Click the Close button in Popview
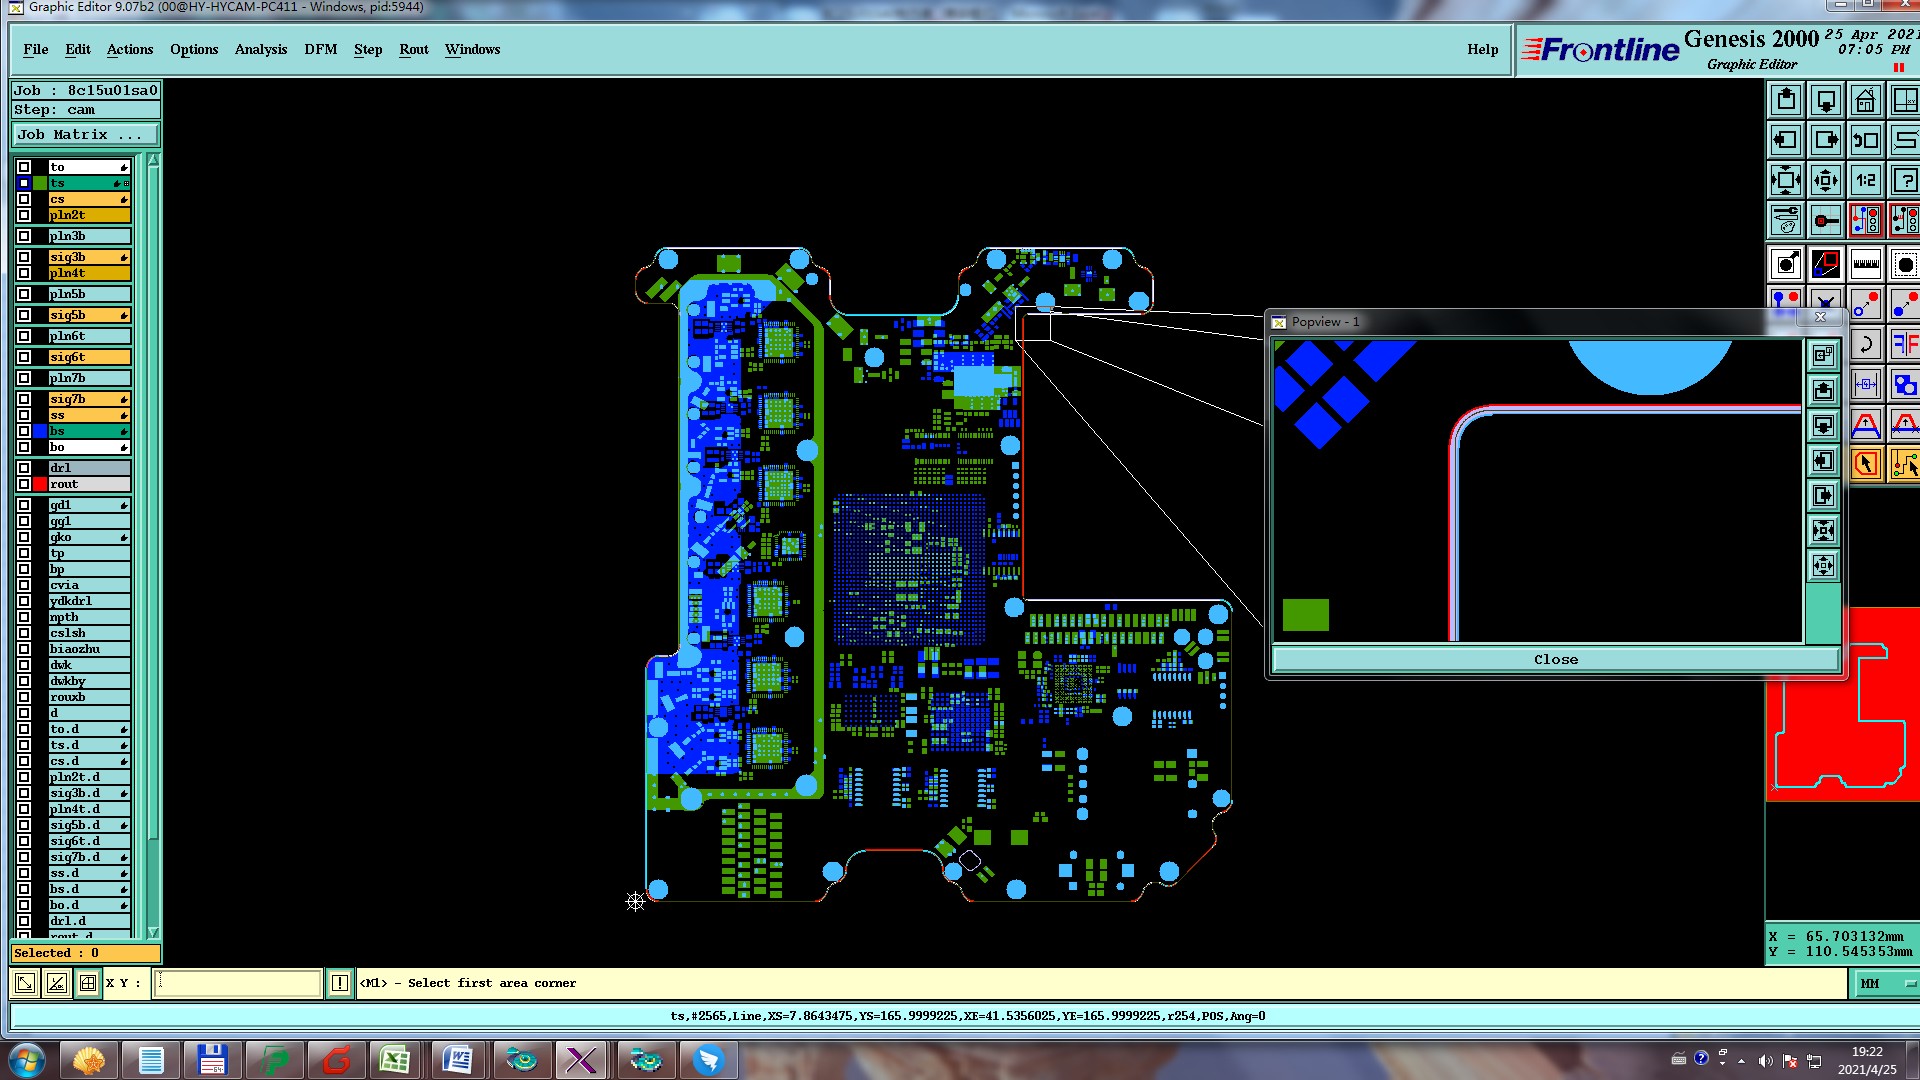The width and height of the screenshot is (1920, 1080). (1555, 659)
